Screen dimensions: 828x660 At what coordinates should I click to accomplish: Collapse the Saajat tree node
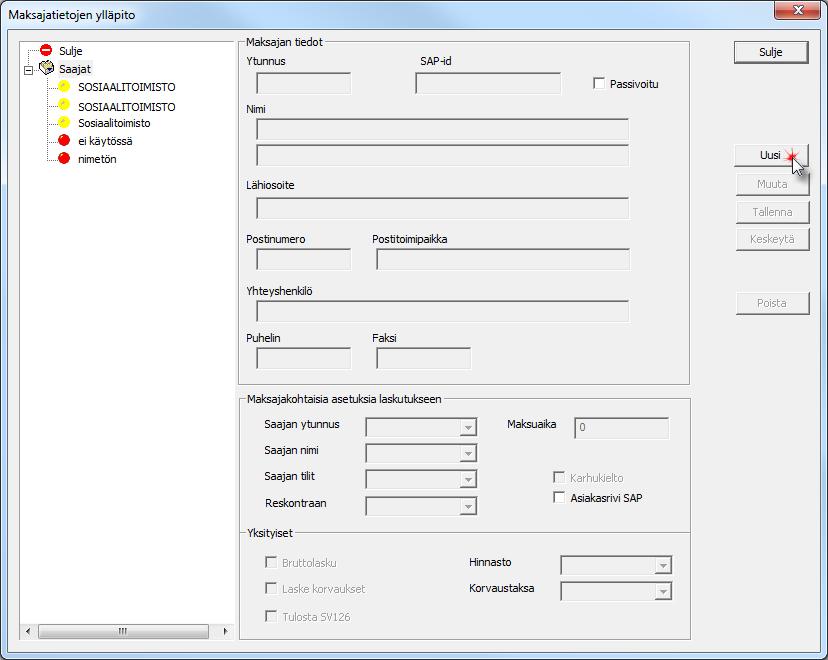coord(29,70)
